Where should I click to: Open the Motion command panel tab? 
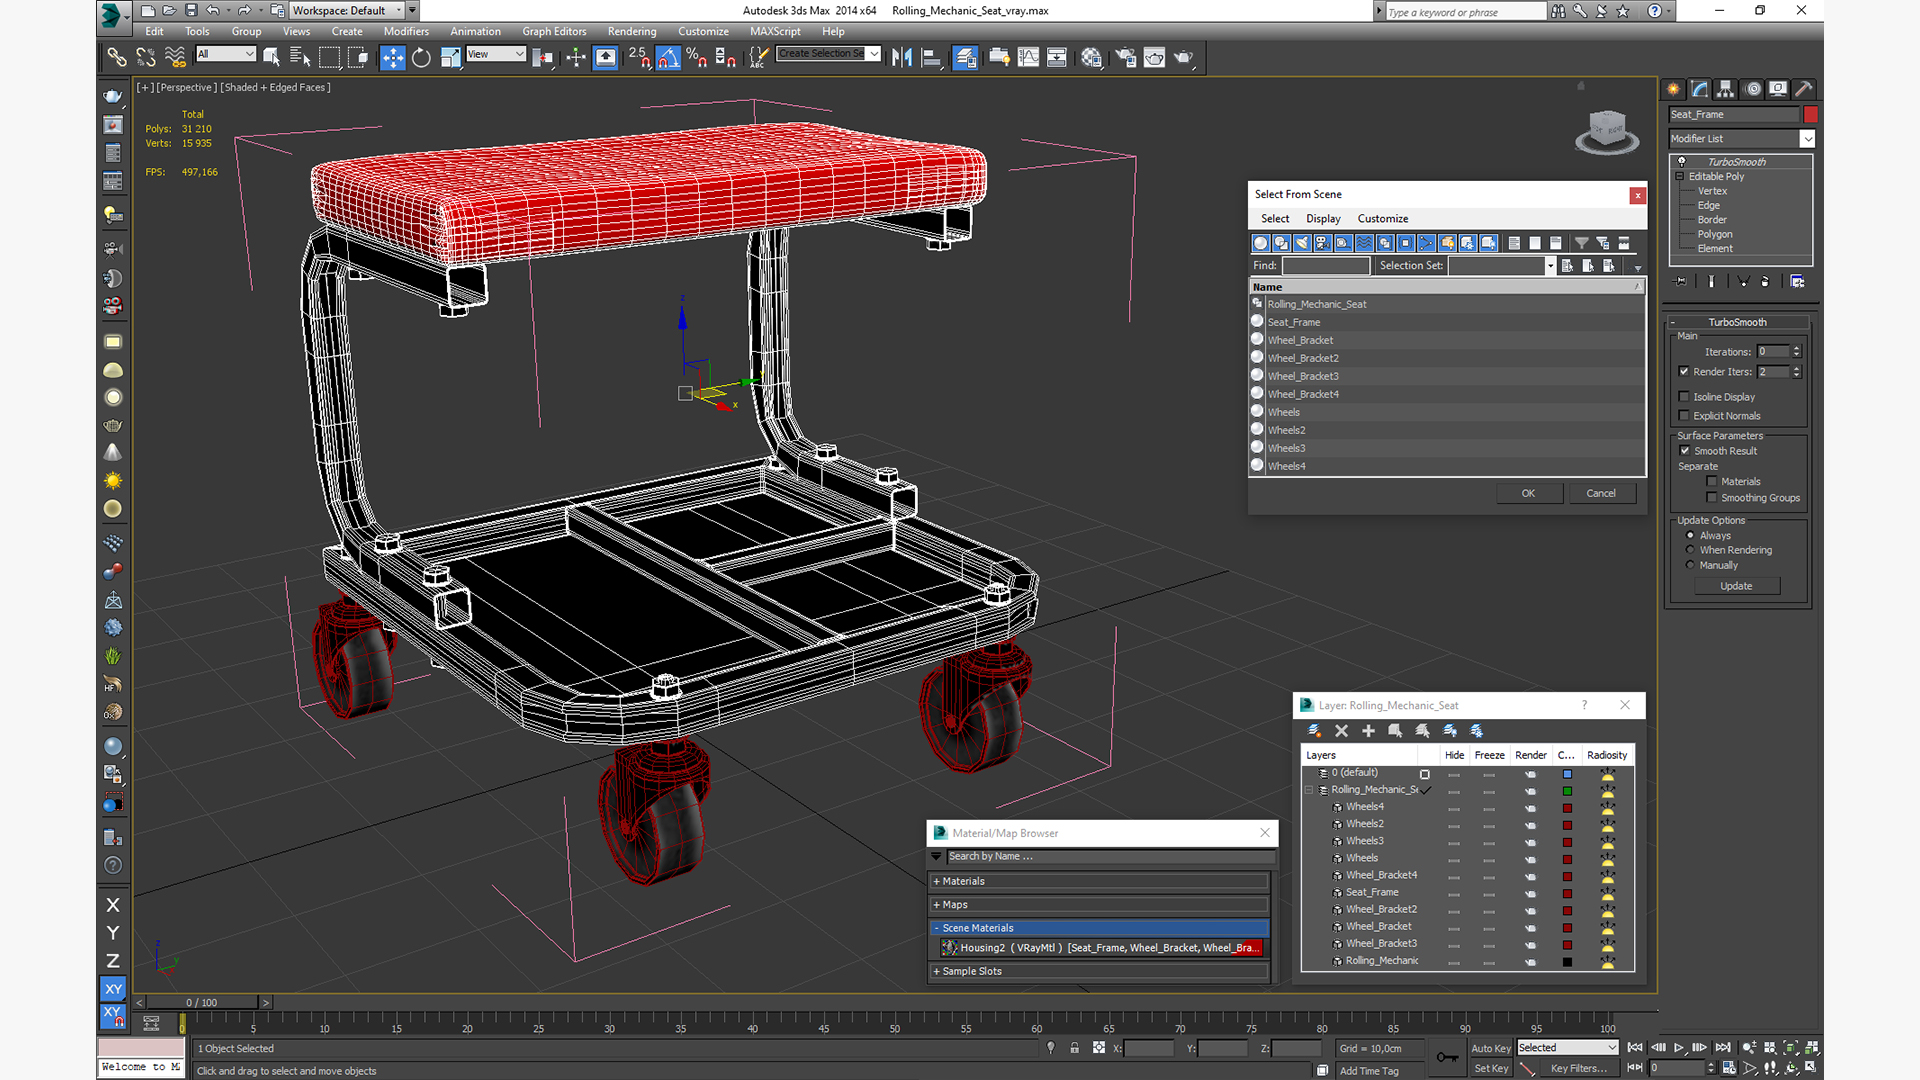[1752, 89]
